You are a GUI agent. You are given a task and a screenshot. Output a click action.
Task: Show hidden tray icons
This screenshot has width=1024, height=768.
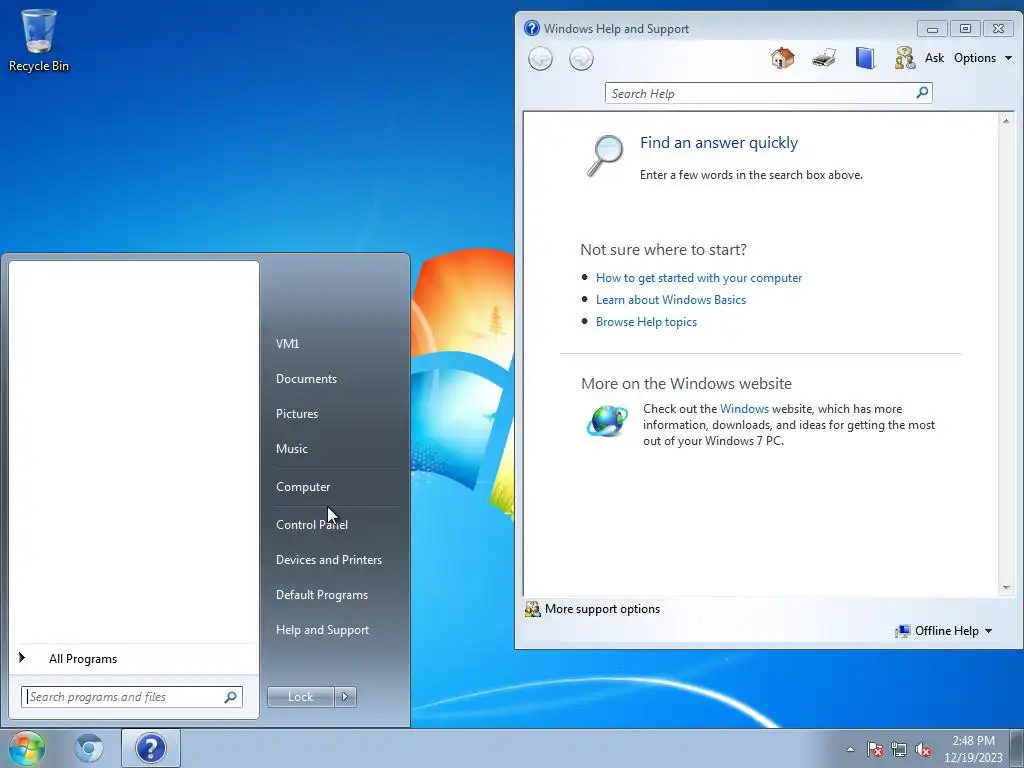coord(850,749)
